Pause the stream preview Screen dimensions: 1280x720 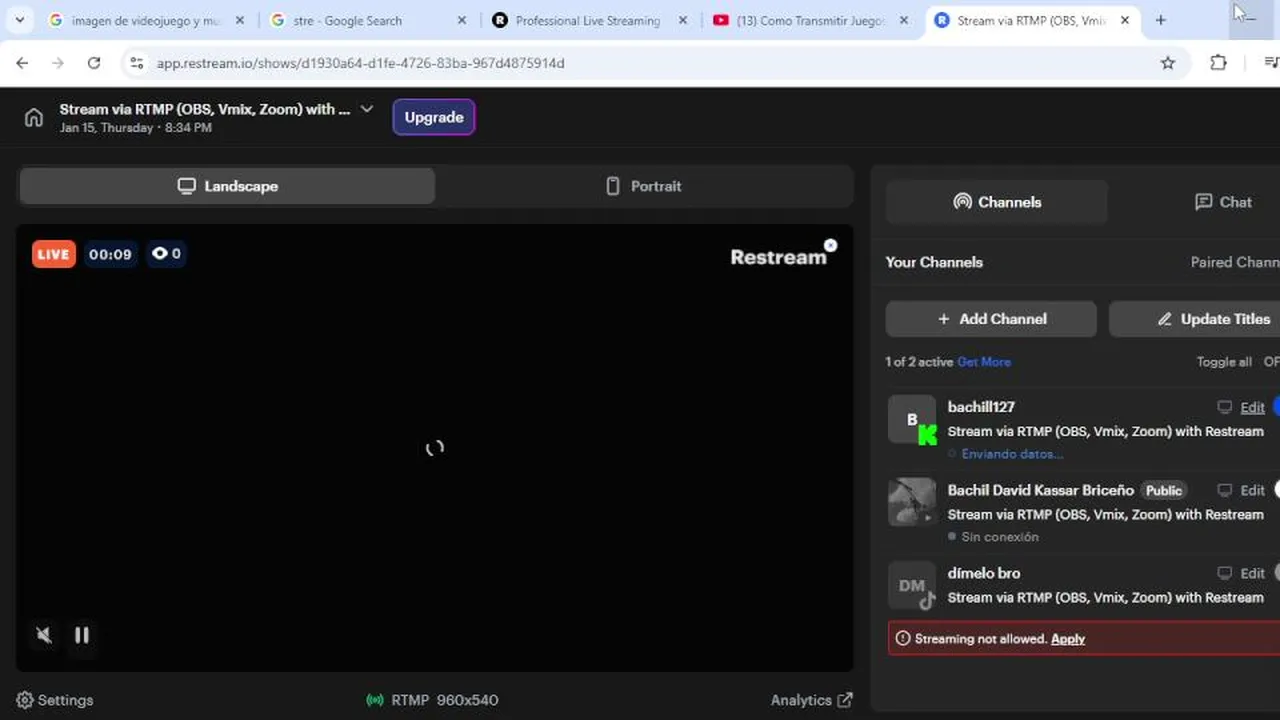point(82,635)
